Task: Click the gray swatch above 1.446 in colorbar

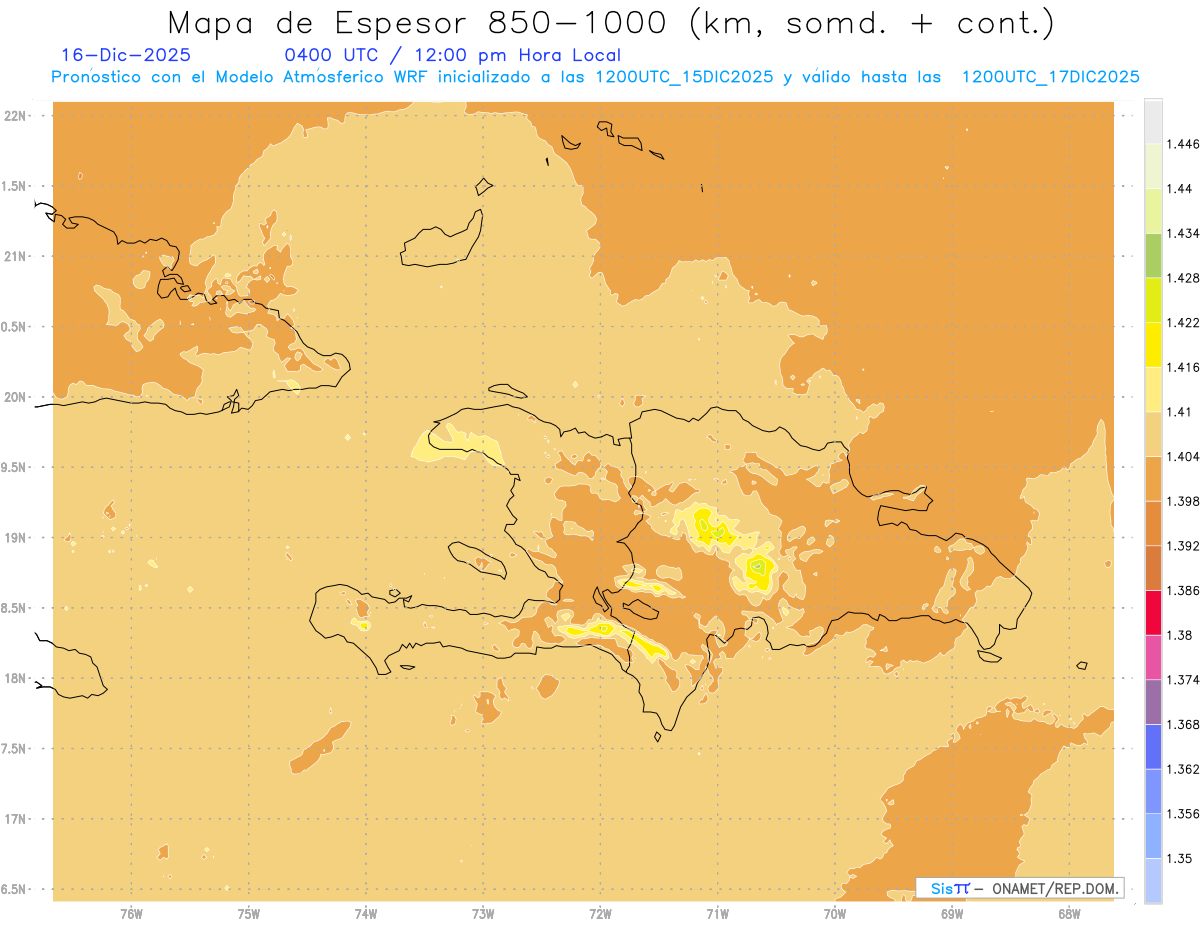Action: (1153, 121)
